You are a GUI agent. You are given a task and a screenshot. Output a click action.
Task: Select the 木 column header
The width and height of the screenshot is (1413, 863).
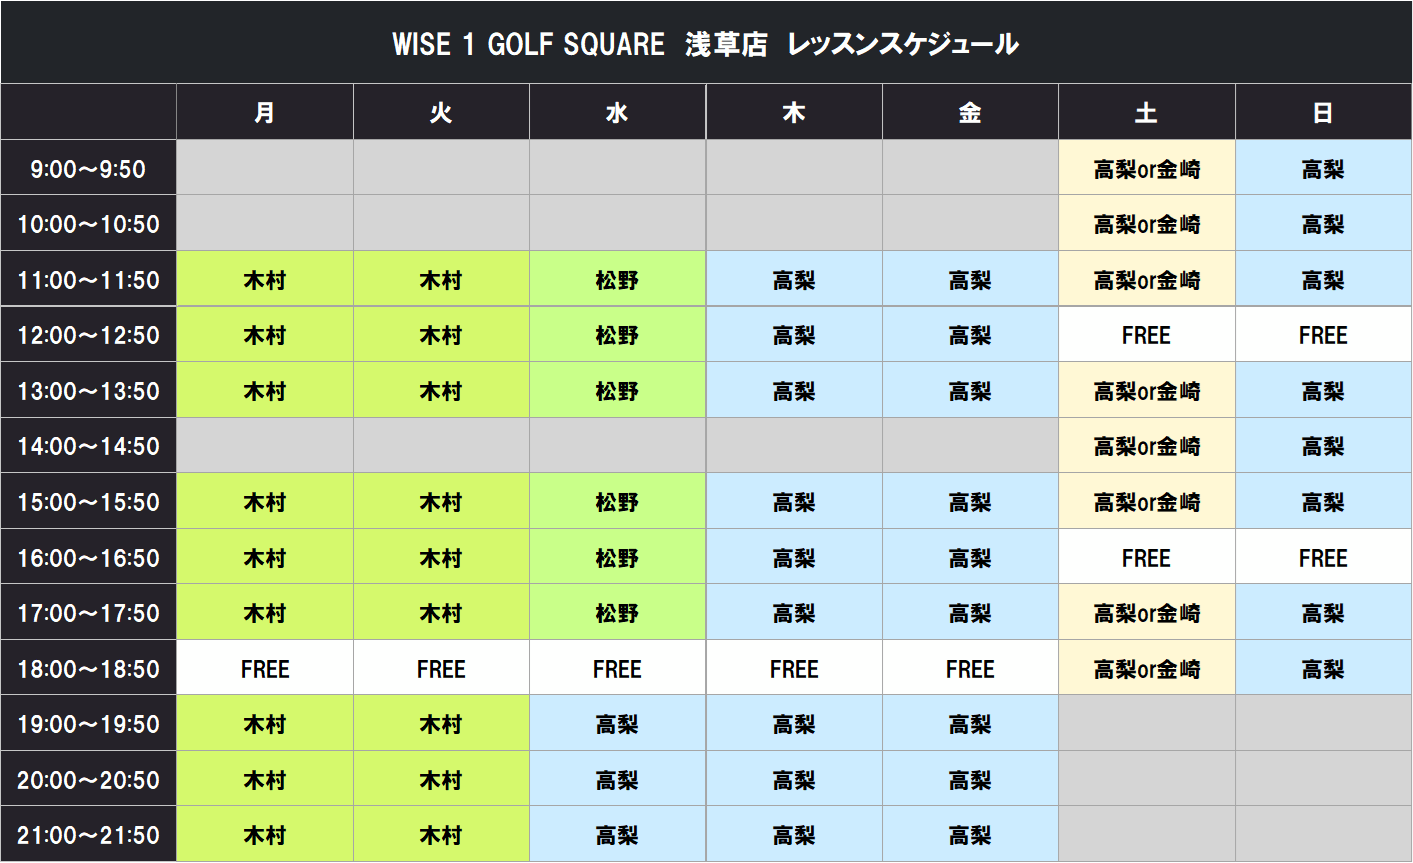tap(794, 112)
